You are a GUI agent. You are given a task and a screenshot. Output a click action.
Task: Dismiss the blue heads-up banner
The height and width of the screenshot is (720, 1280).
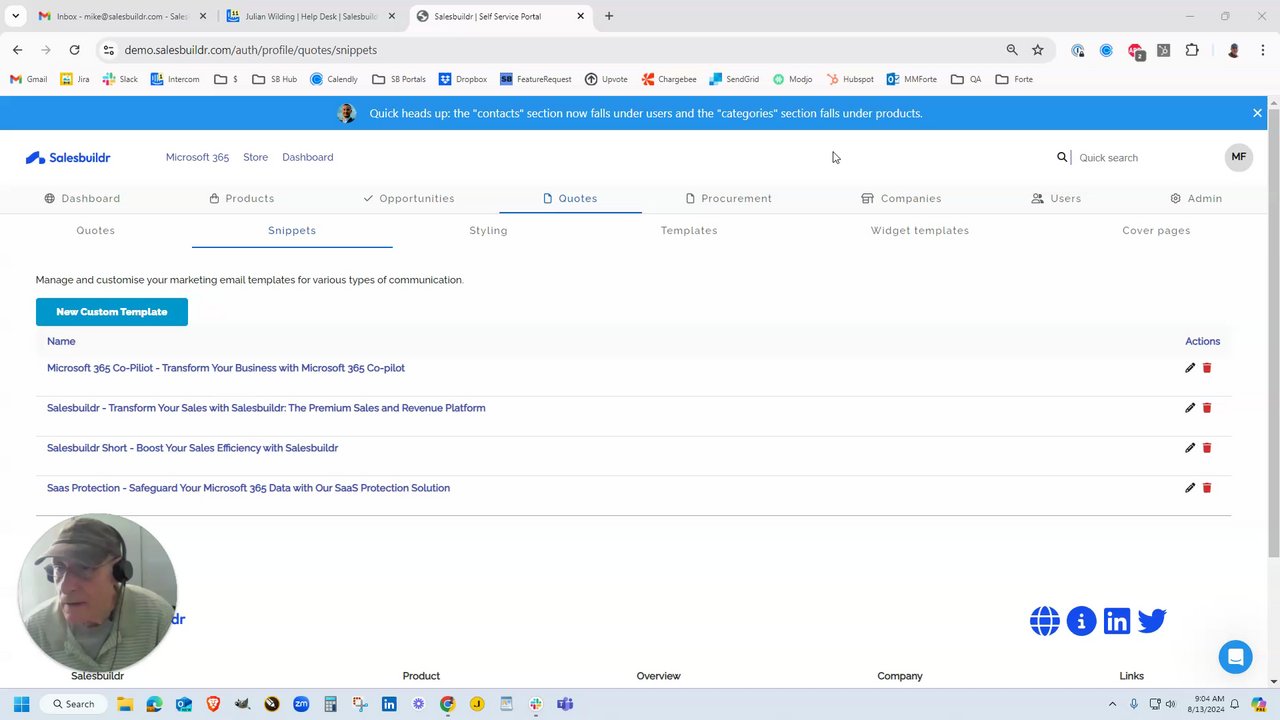click(x=1257, y=113)
